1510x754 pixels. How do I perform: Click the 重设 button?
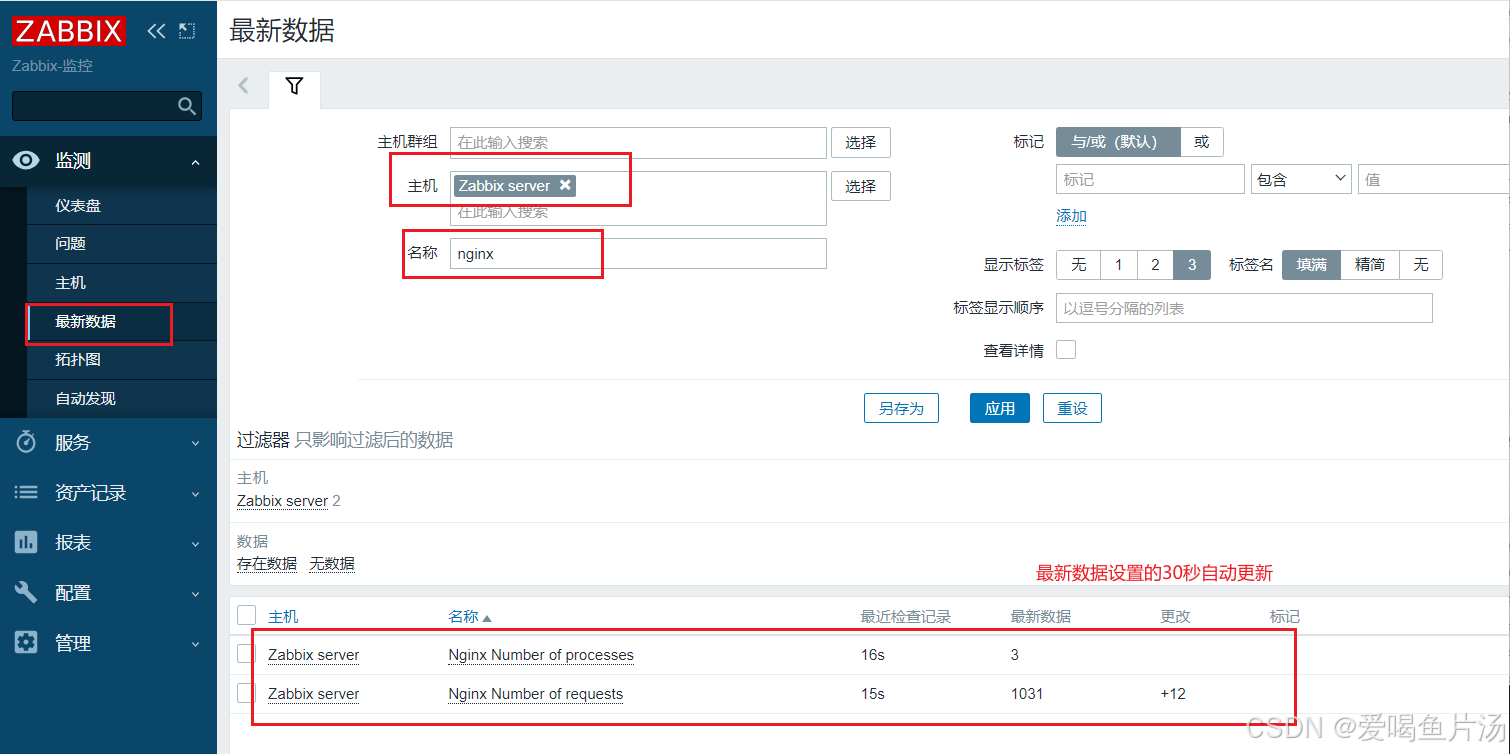pyautogui.click(x=1072, y=408)
